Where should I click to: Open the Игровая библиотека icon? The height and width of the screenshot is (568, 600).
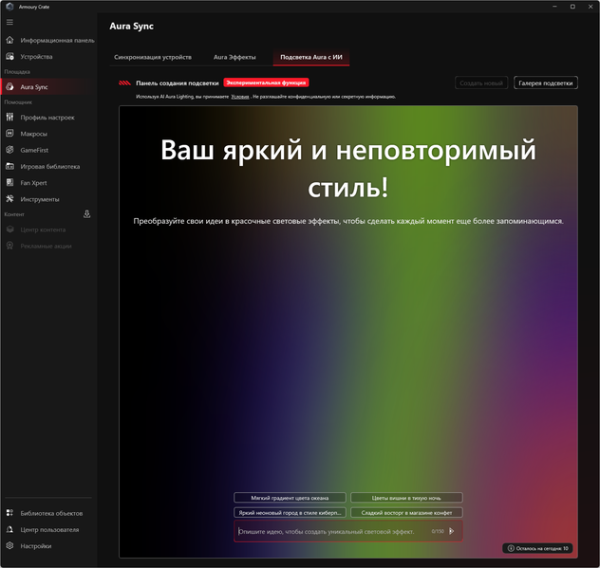click(x=10, y=166)
